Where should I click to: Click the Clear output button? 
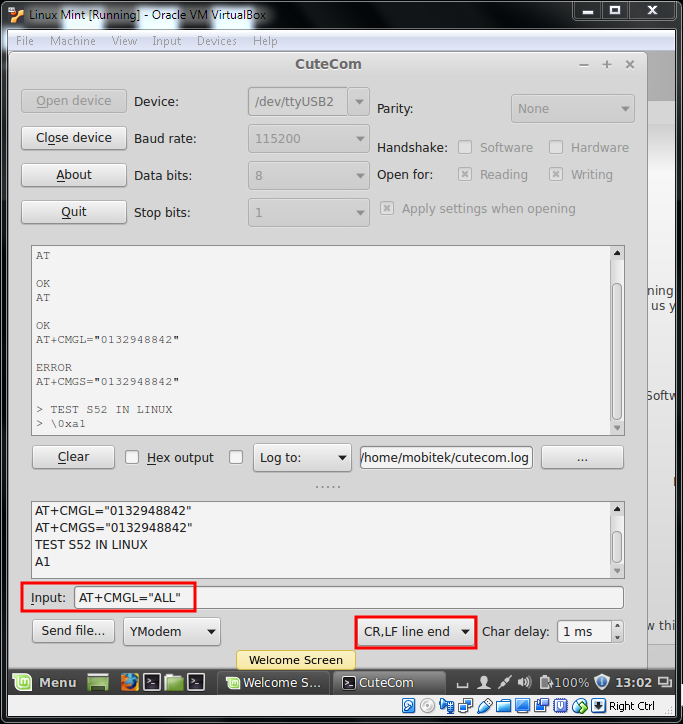[x=73, y=457]
